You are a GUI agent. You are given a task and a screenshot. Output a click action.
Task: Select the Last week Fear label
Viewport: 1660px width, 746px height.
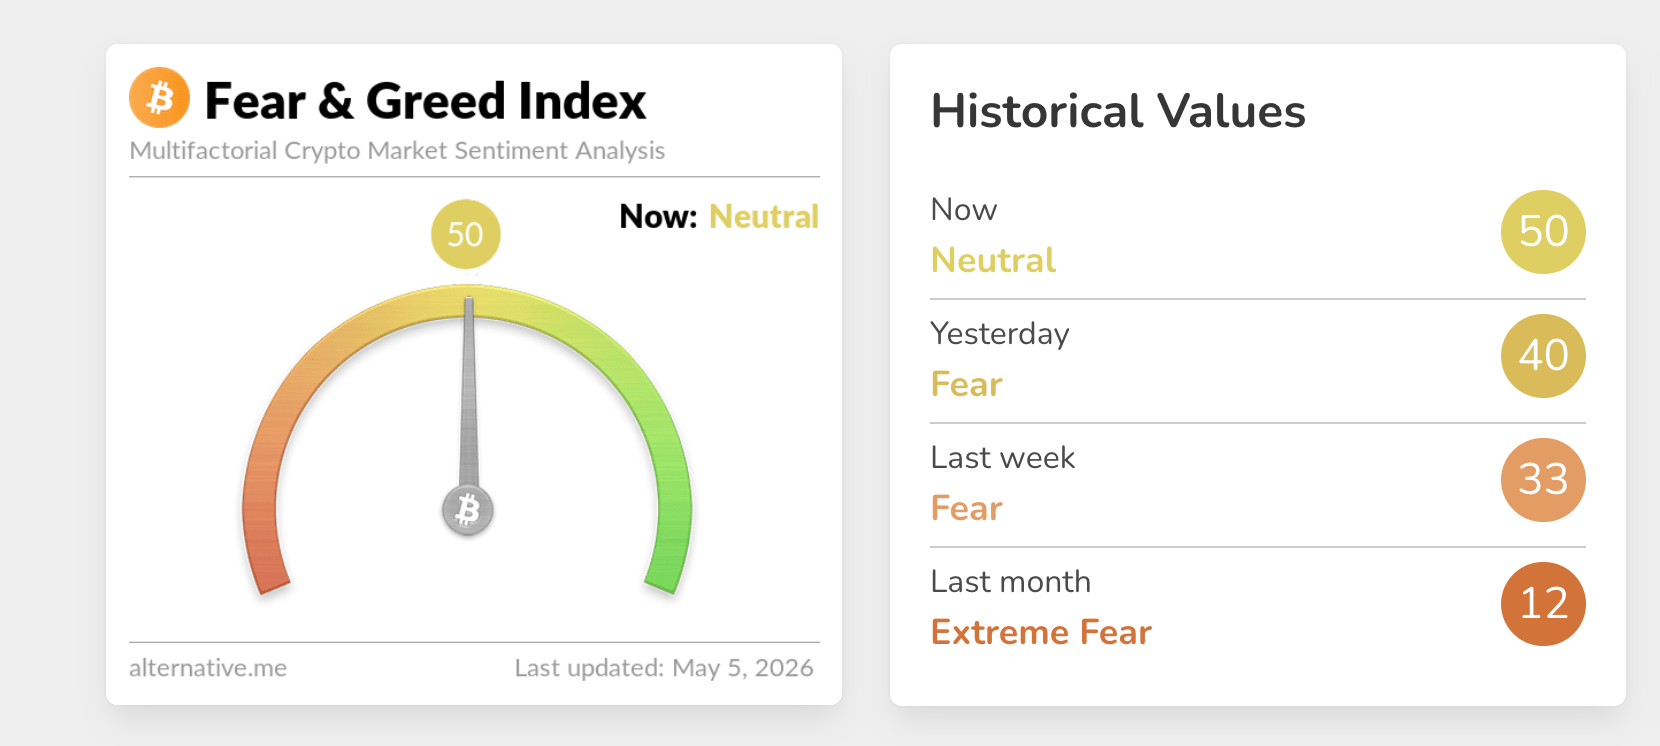coord(966,508)
